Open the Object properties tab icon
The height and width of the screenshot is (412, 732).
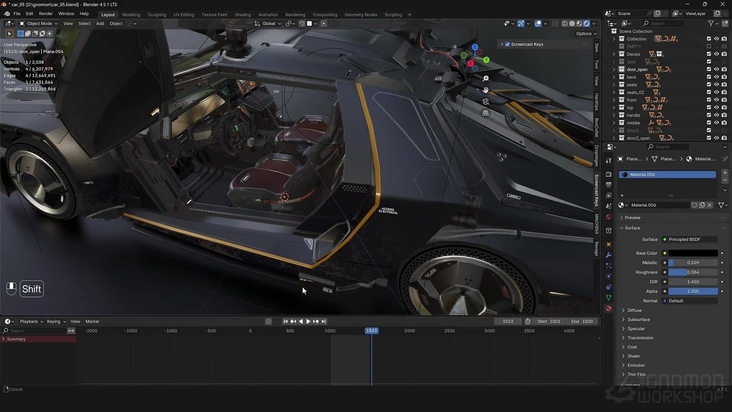point(609,244)
